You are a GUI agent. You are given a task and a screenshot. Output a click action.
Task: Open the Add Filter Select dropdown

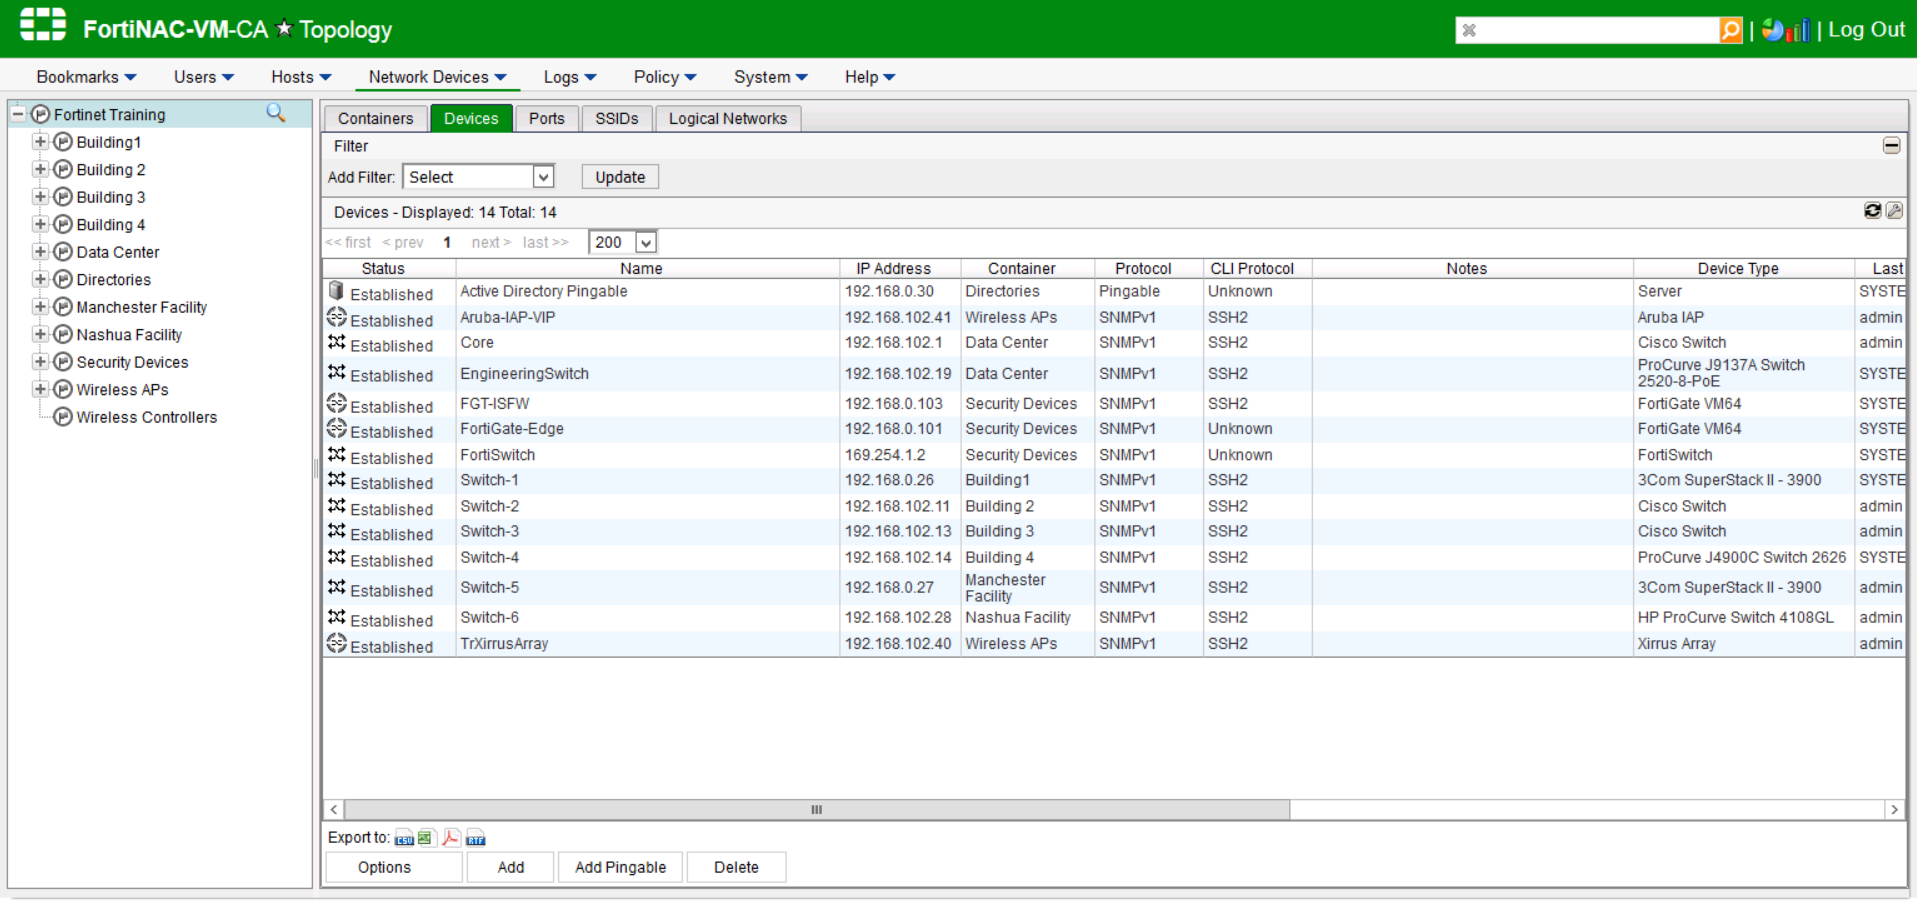[478, 177]
